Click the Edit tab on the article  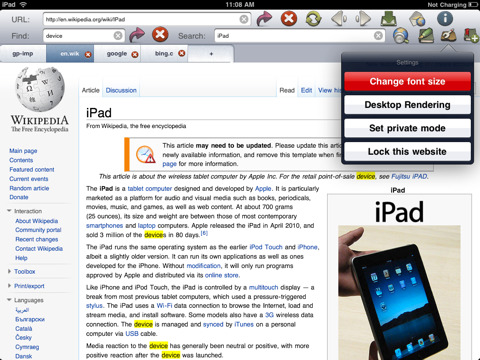(306, 90)
